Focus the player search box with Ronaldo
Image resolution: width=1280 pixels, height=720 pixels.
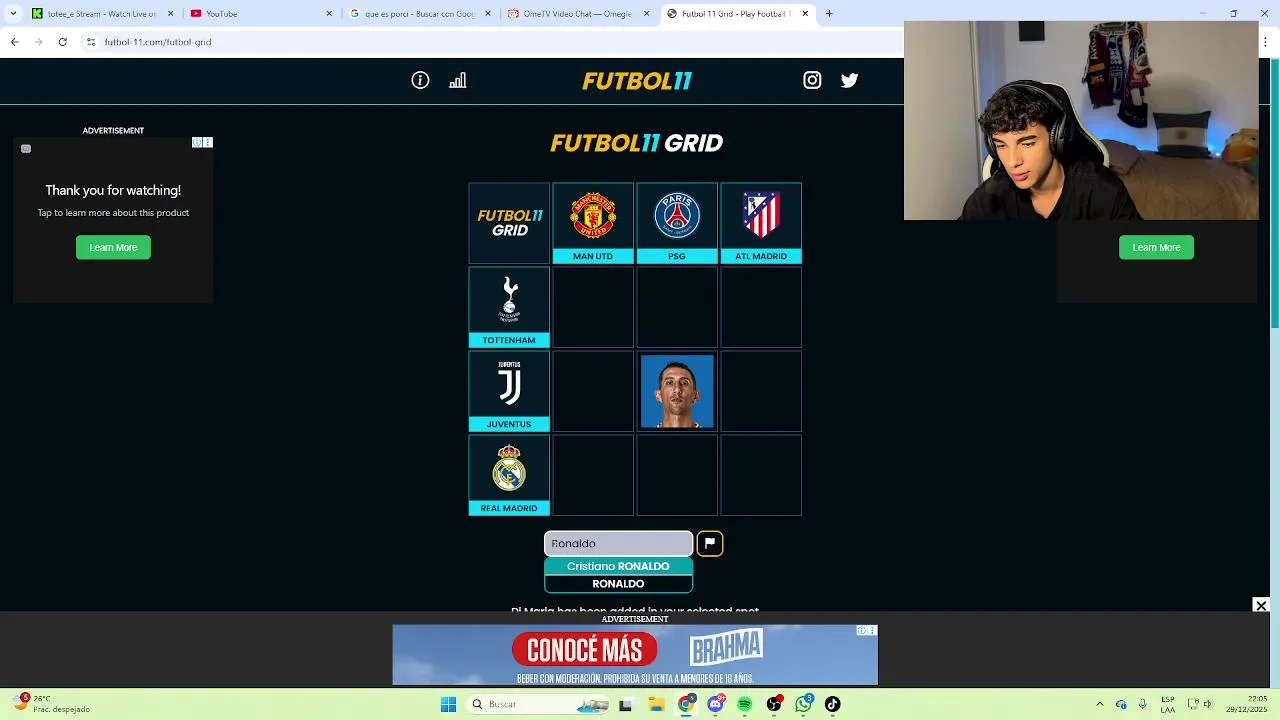[x=618, y=543]
